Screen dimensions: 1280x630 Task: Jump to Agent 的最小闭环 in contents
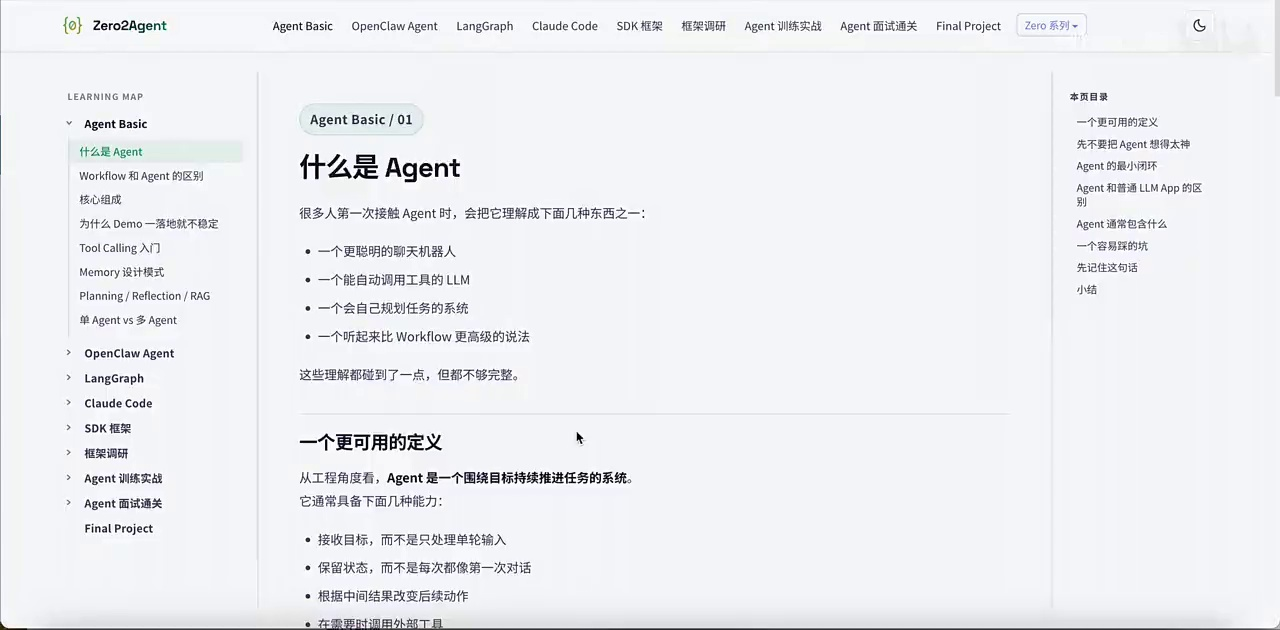pos(1116,166)
